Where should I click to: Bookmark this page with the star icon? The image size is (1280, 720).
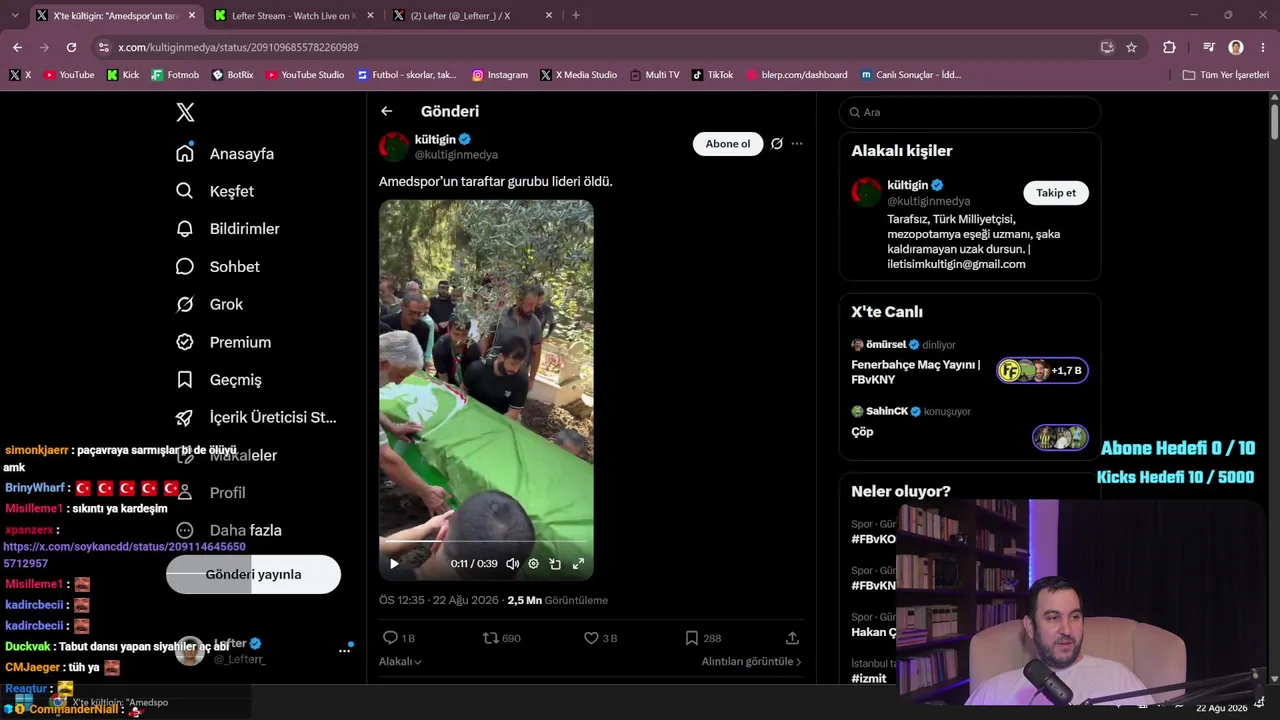pos(1132,47)
